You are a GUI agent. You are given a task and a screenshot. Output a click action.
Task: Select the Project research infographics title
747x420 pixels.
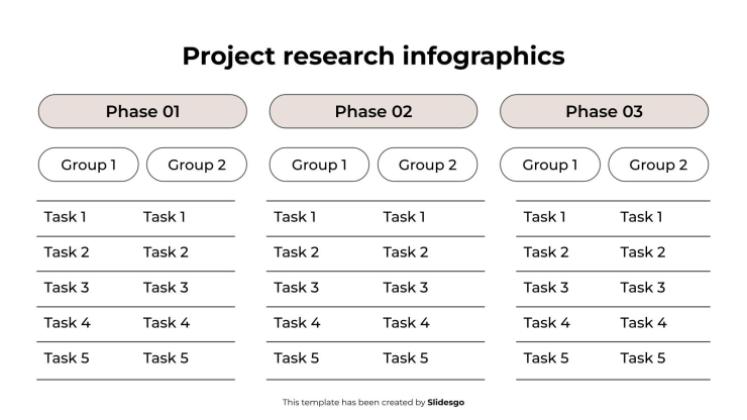point(374,57)
